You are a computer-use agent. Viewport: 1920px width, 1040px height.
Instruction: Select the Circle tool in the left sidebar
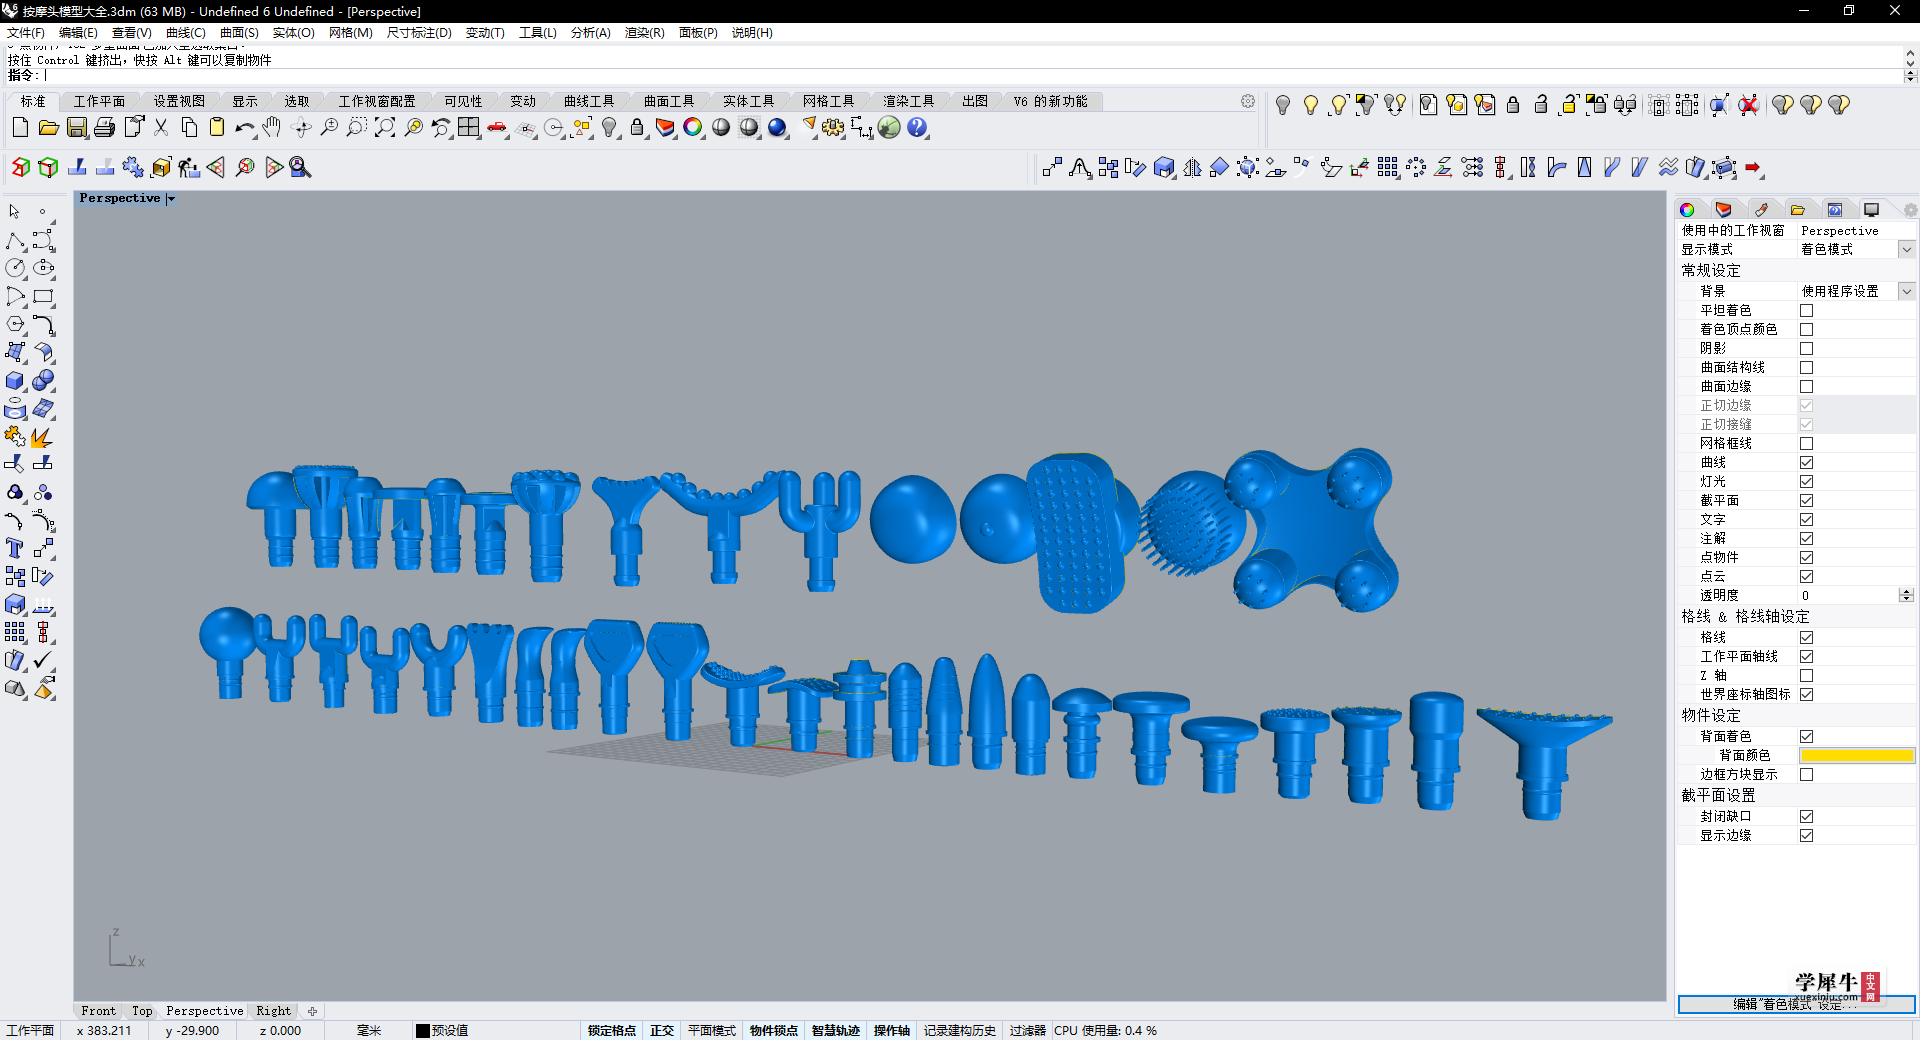15,268
